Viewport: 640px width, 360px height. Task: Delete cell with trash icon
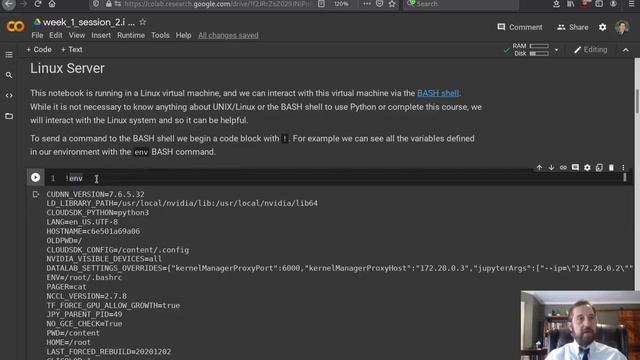(x=611, y=168)
